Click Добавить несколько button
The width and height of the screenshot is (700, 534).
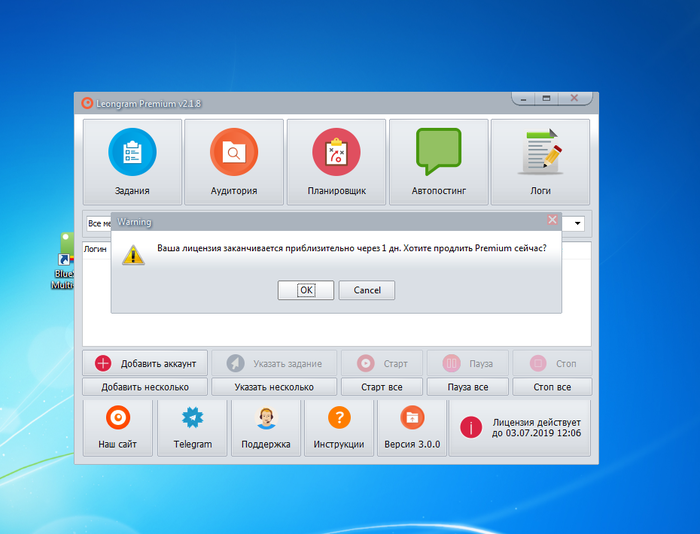click(145, 387)
